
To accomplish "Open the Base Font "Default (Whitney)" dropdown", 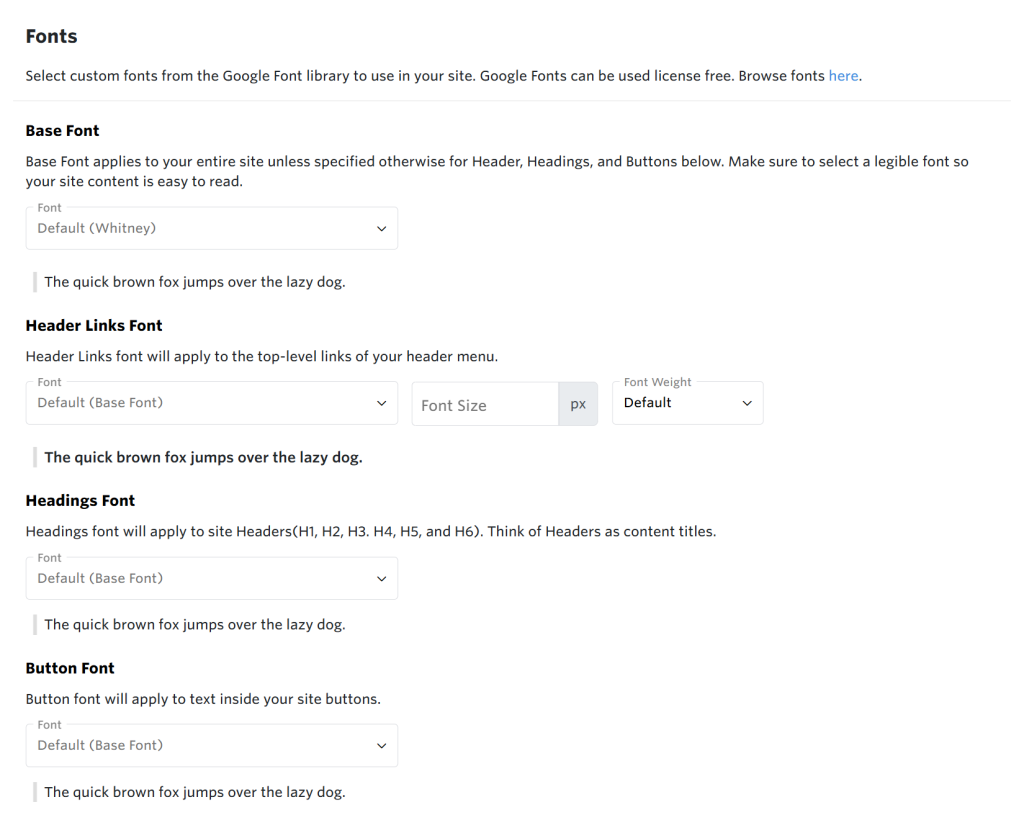I will 200,229.
